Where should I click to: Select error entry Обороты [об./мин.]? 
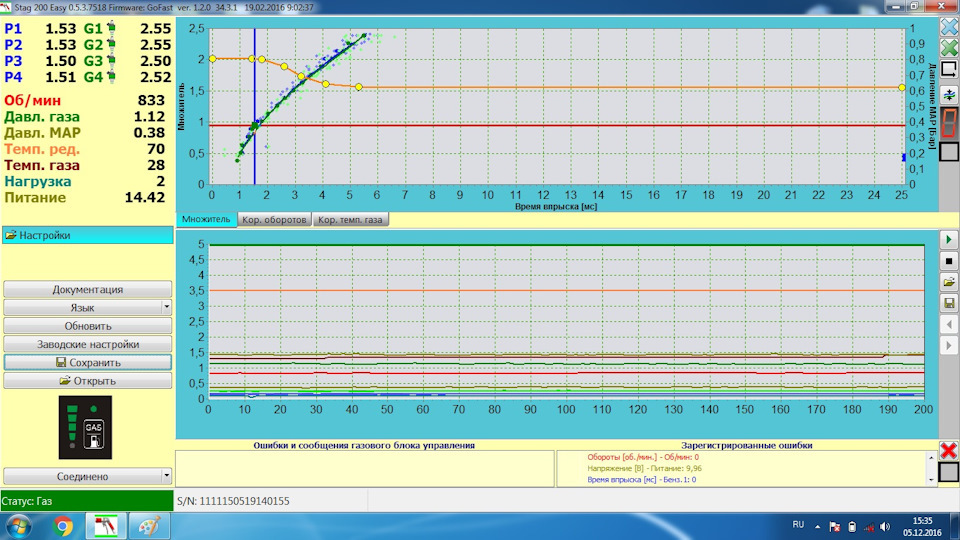tap(643, 457)
